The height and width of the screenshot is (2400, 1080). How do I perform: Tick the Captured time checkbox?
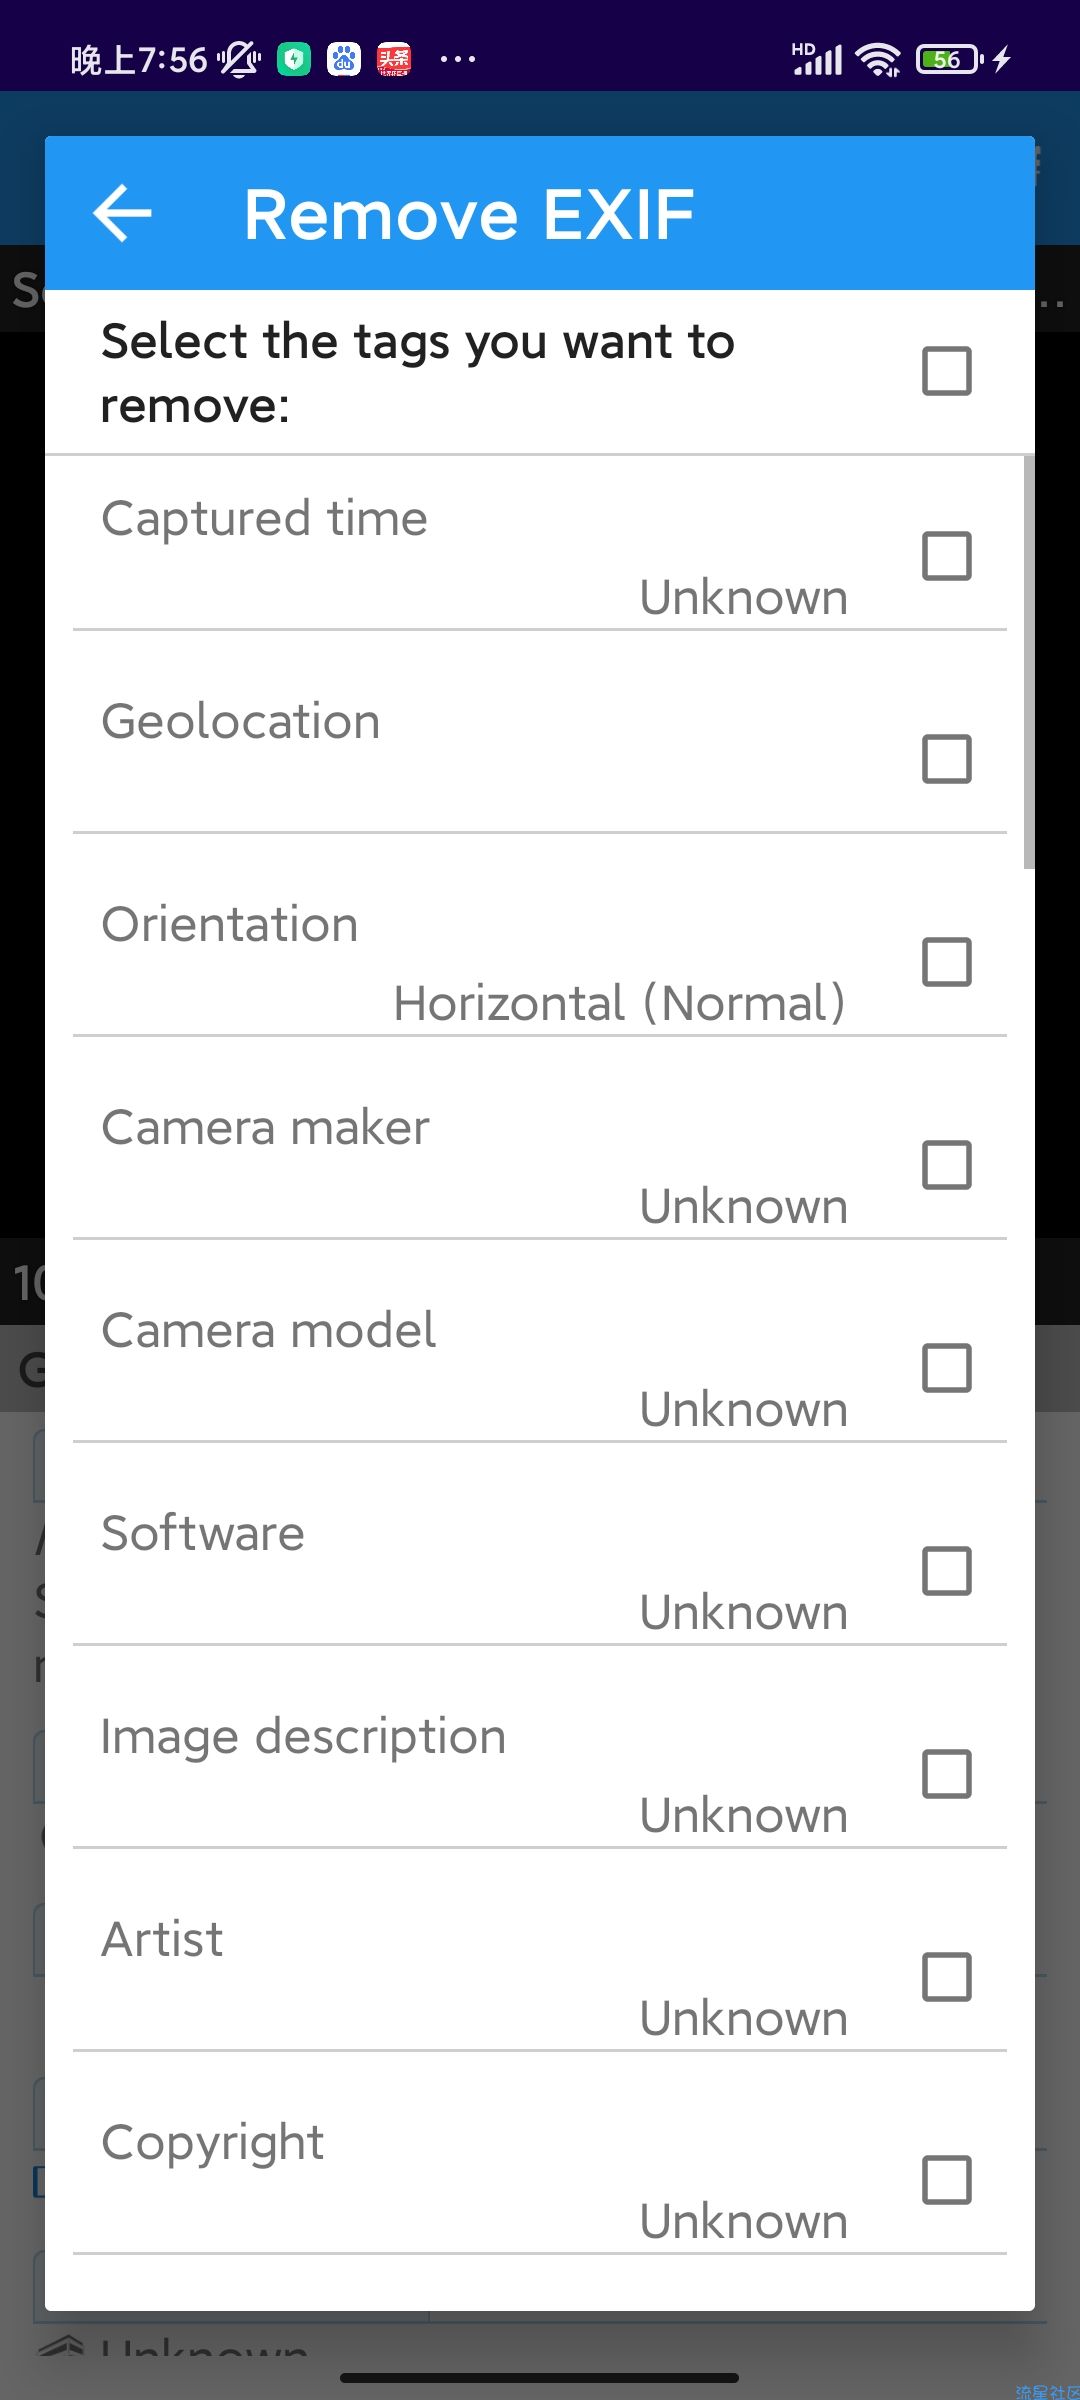tap(947, 556)
